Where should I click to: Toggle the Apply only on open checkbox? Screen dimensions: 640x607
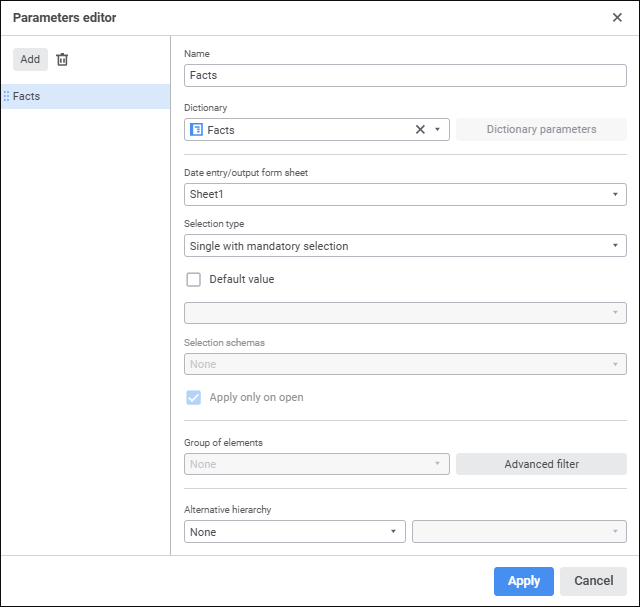coord(194,397)
